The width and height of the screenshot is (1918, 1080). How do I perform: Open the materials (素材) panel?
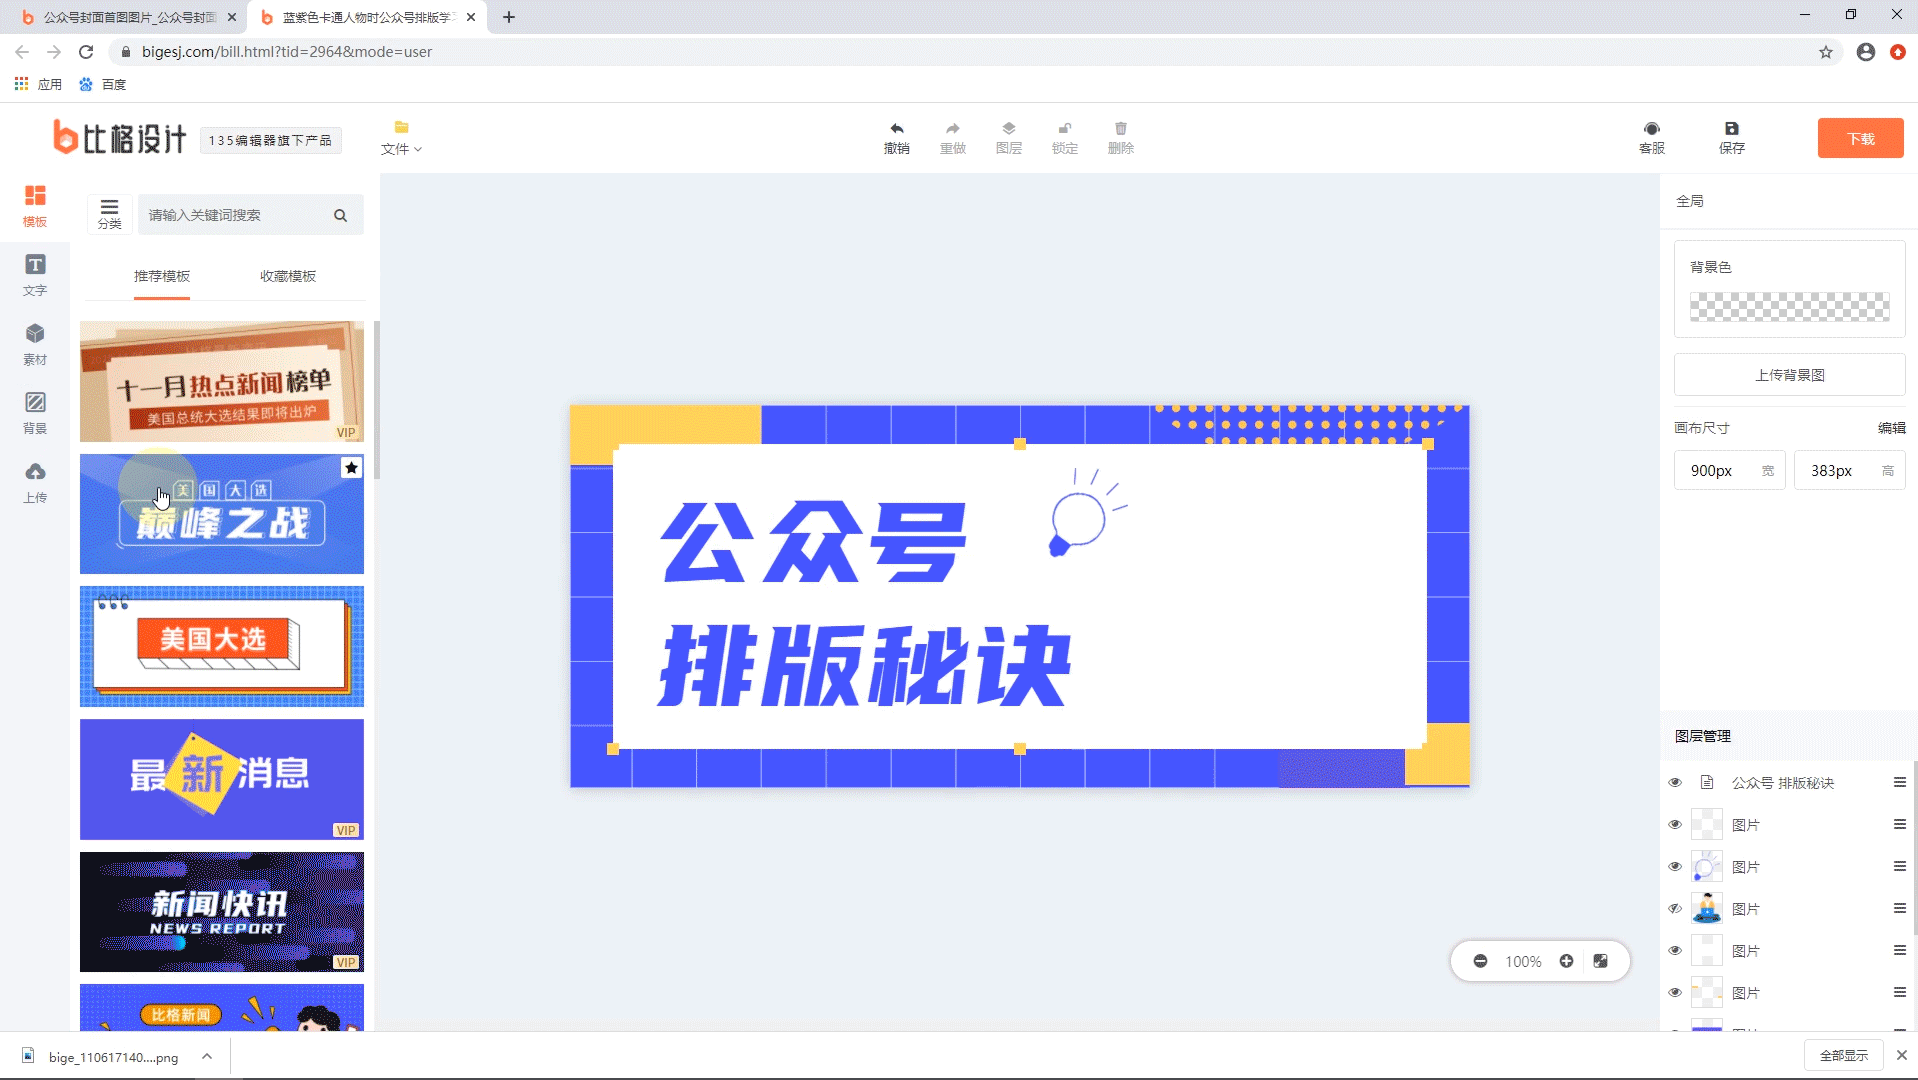point(35,343)
